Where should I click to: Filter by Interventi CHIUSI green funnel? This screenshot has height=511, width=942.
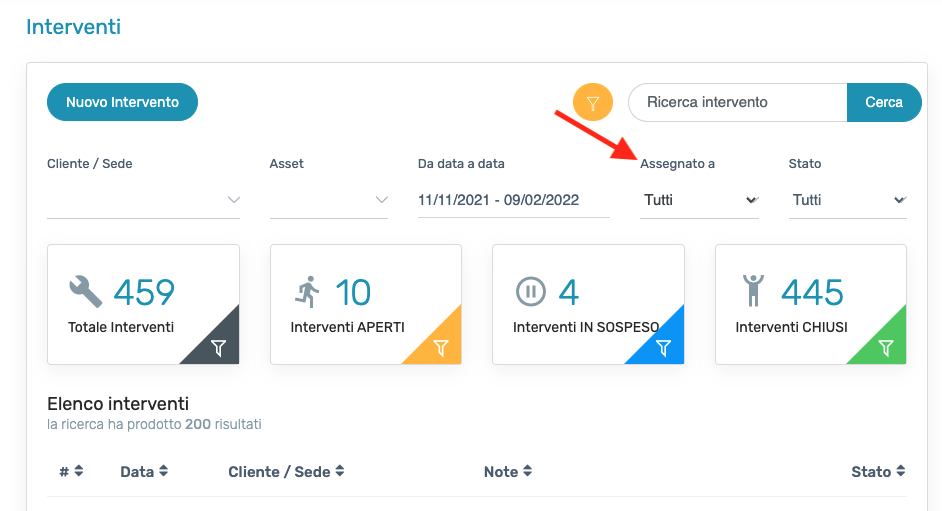(886, 348)
